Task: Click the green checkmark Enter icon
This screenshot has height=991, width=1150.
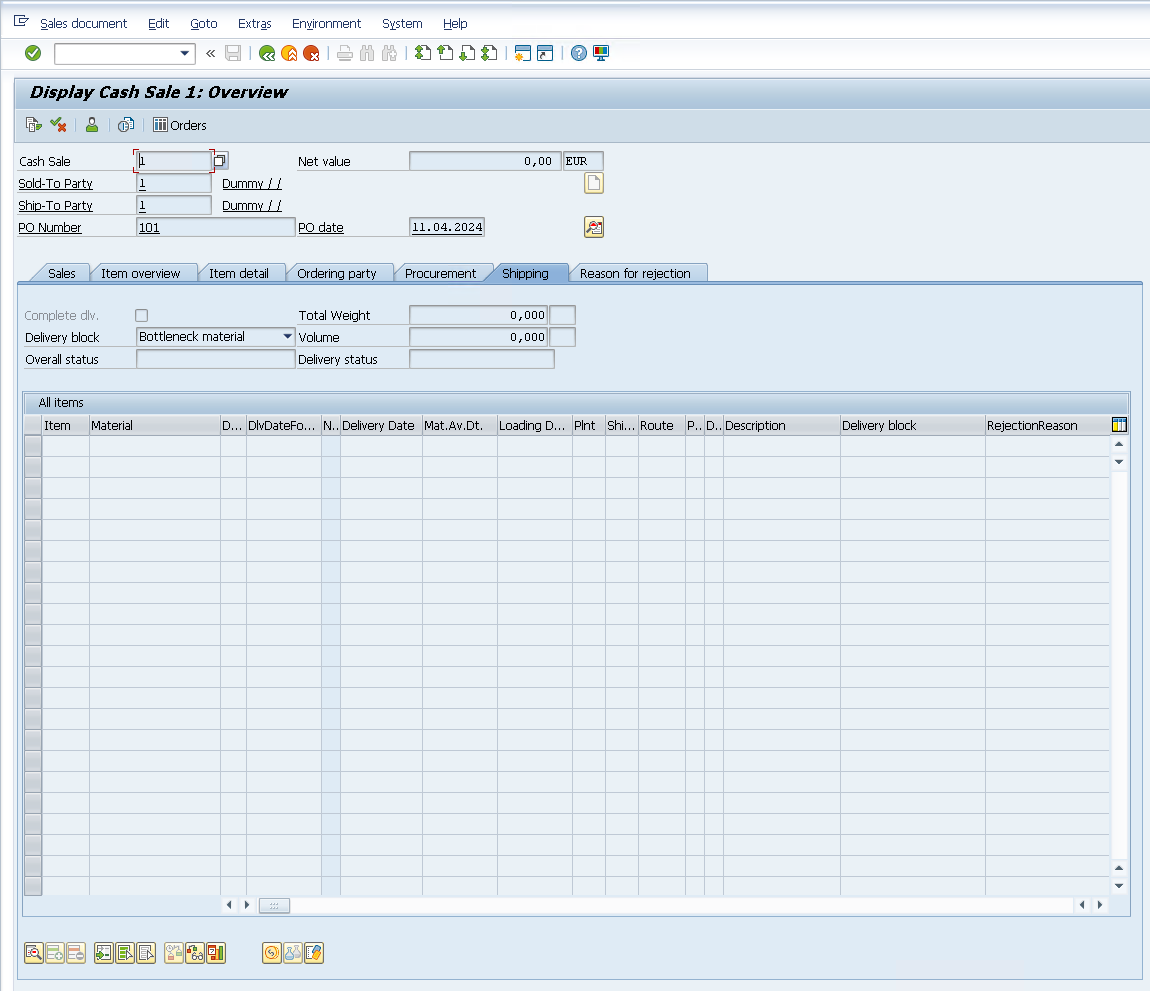Action: coord(33,53)
